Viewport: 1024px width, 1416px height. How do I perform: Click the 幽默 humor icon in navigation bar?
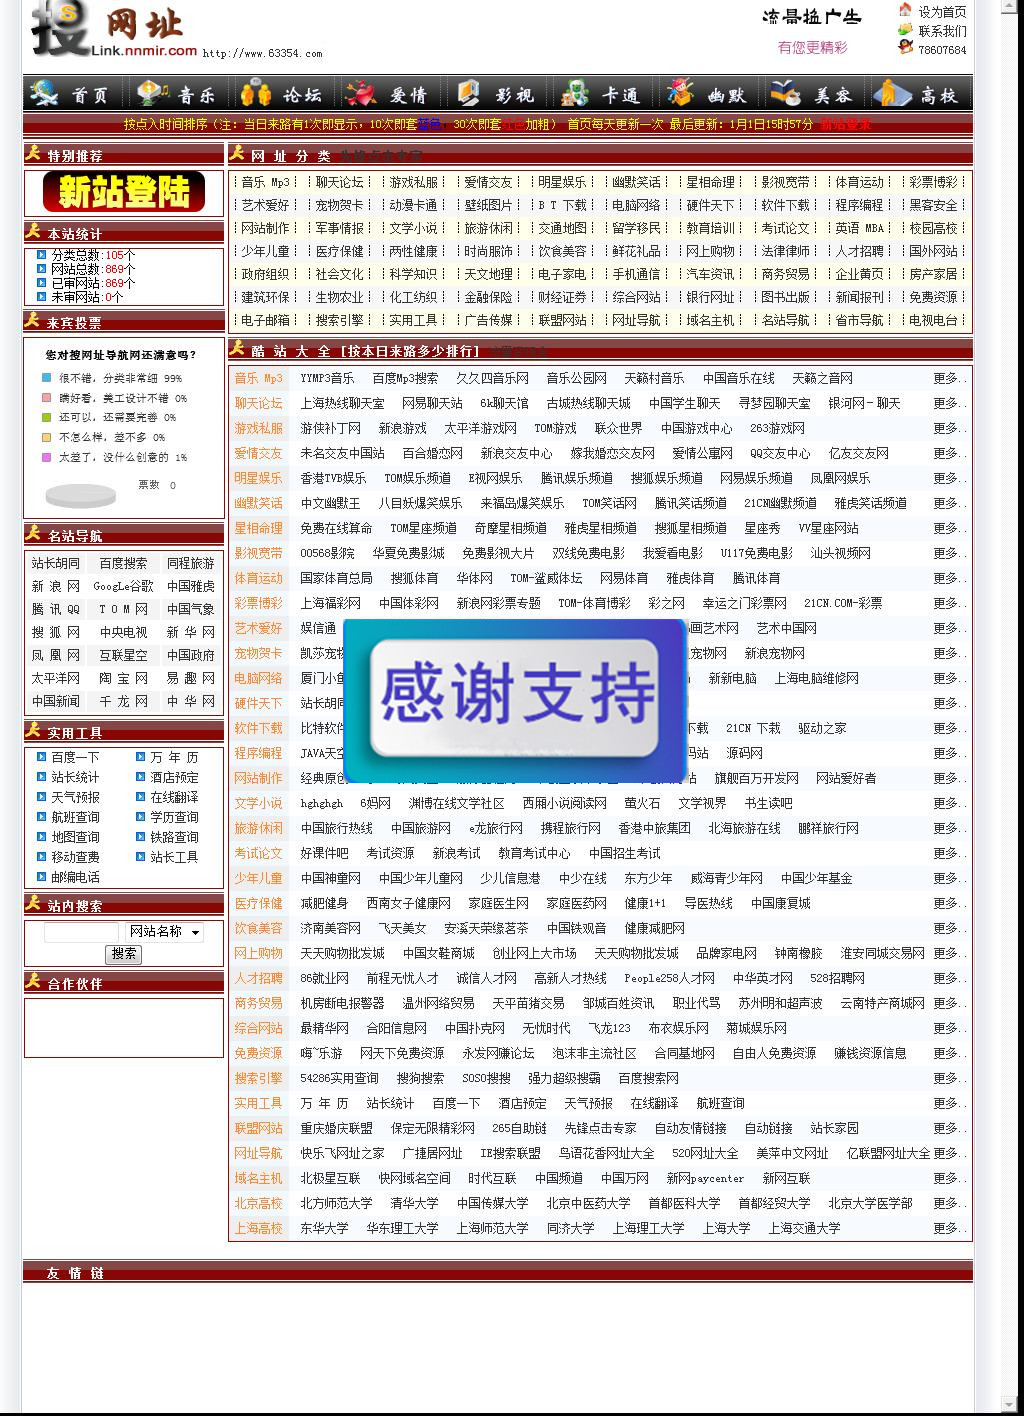tap(680, 93)
